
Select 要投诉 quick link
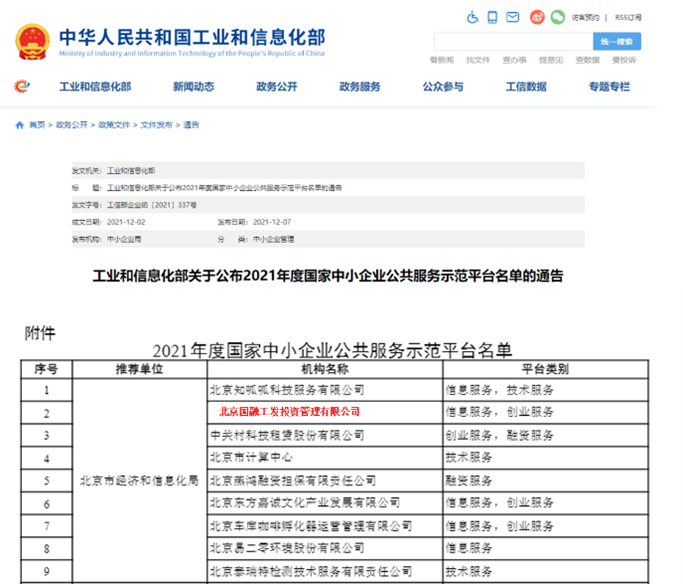pyautogui.click(x=624, y=60)
